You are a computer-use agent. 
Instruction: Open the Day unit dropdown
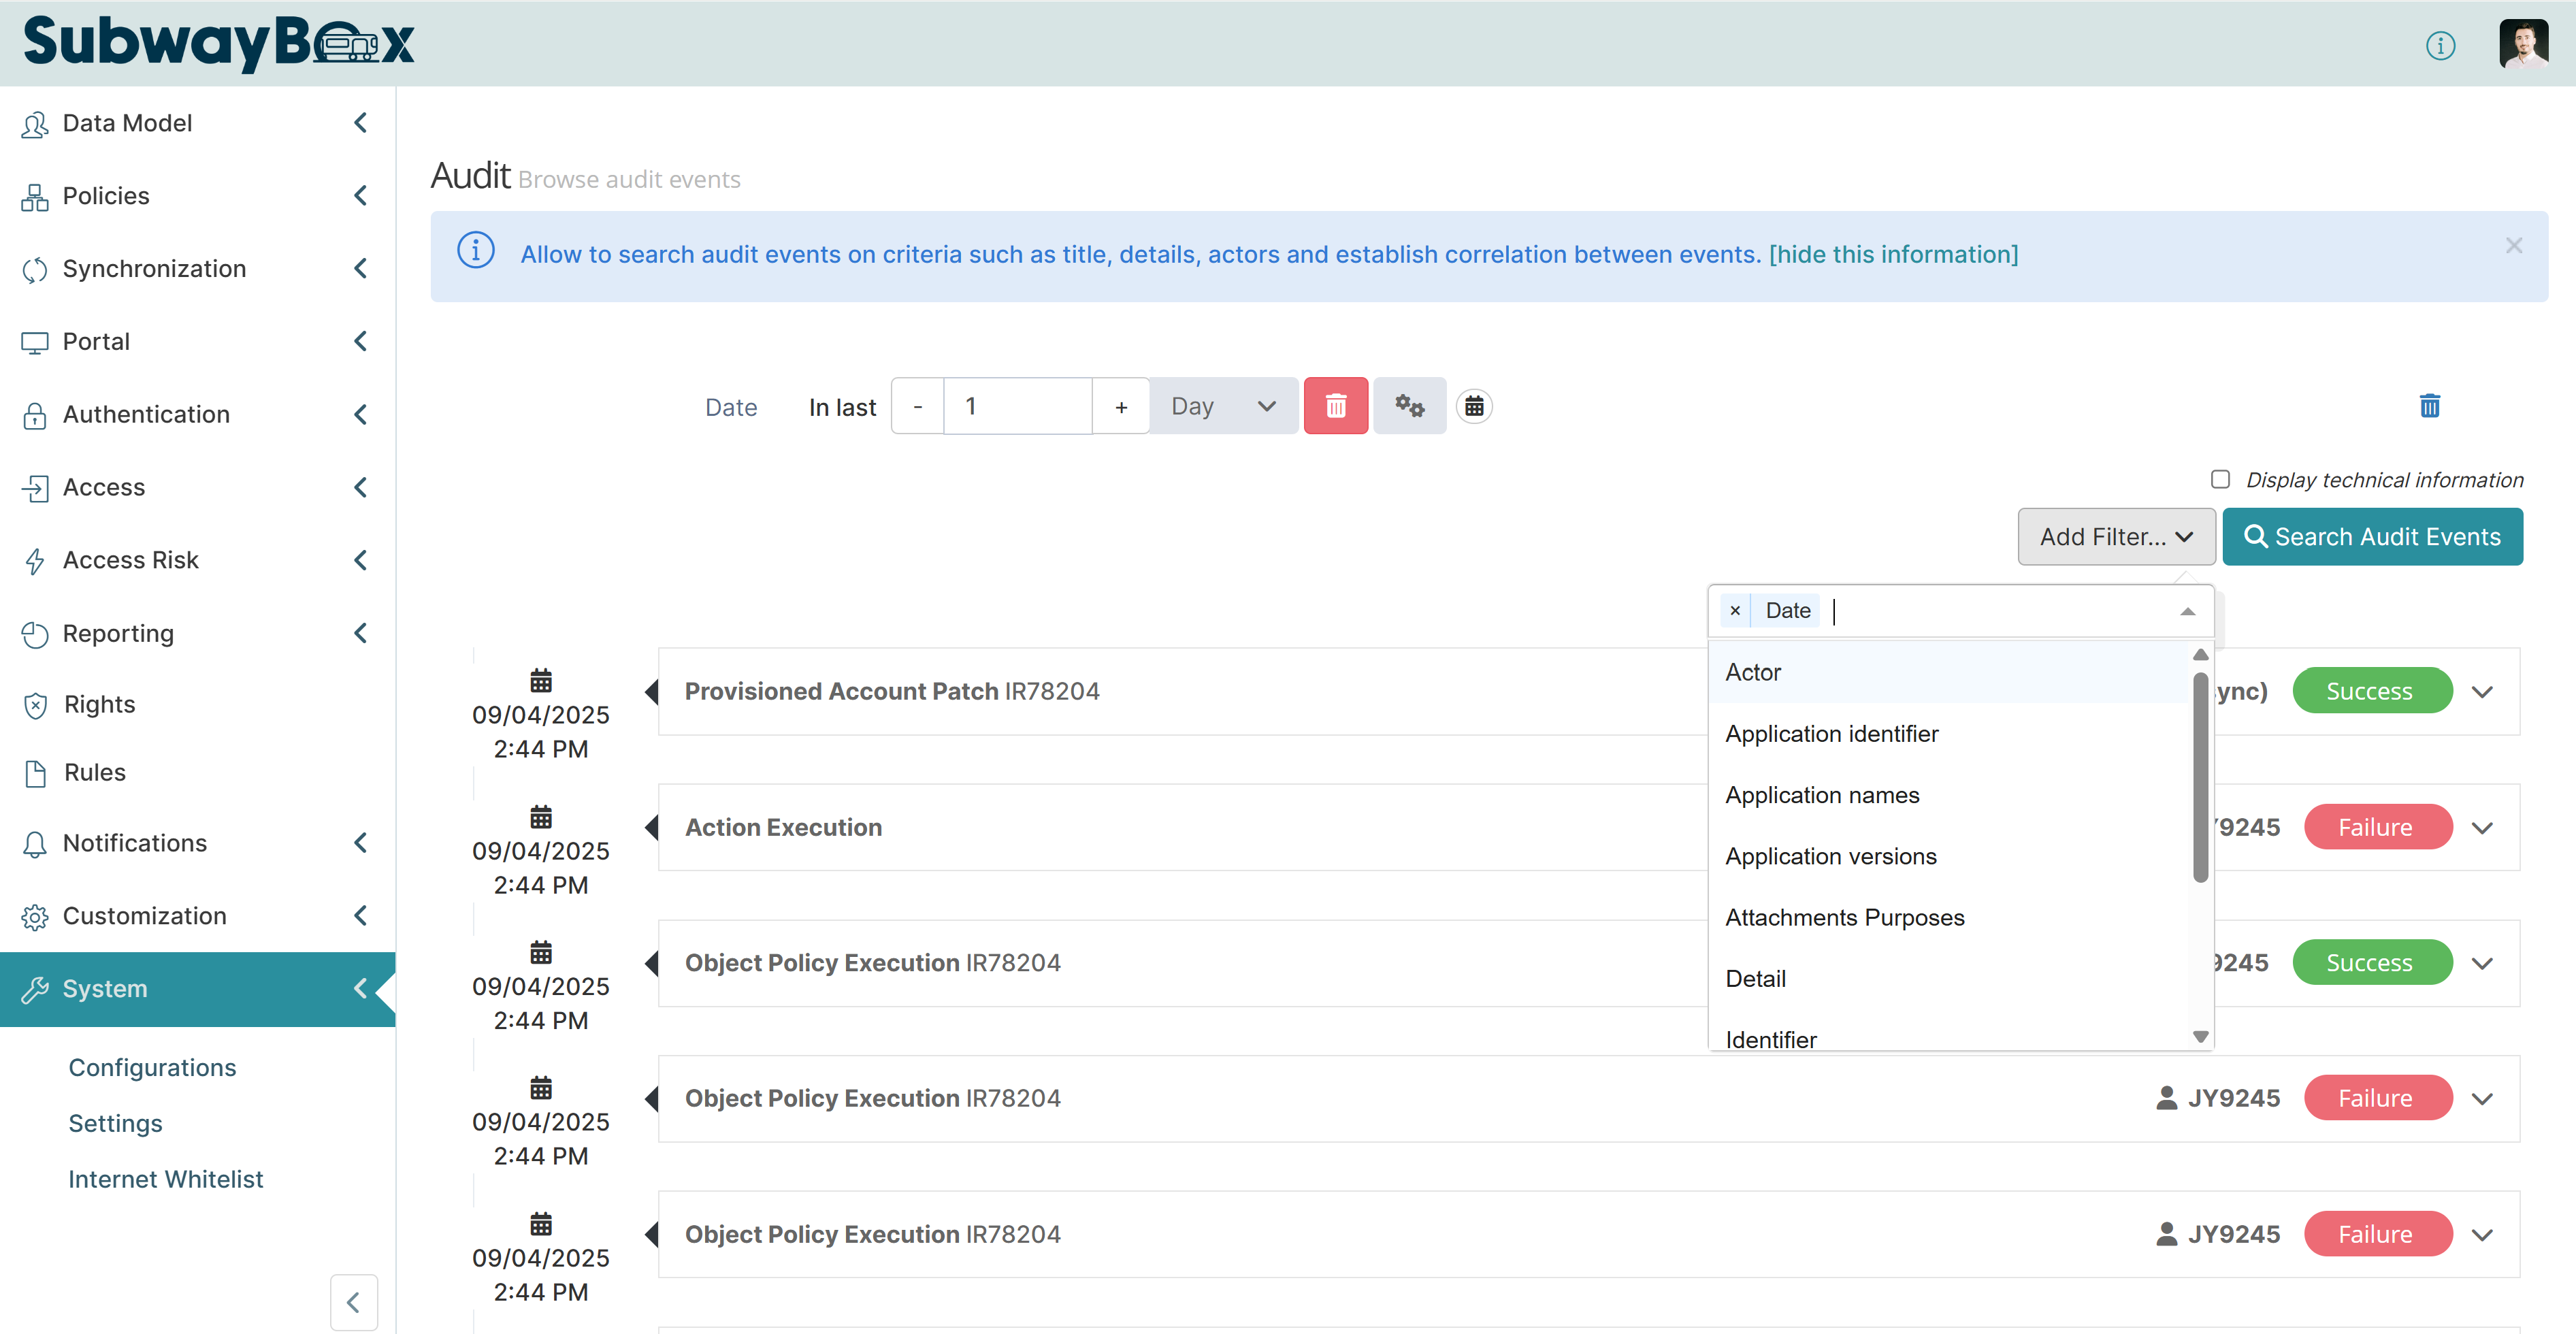click(1223, 406)
